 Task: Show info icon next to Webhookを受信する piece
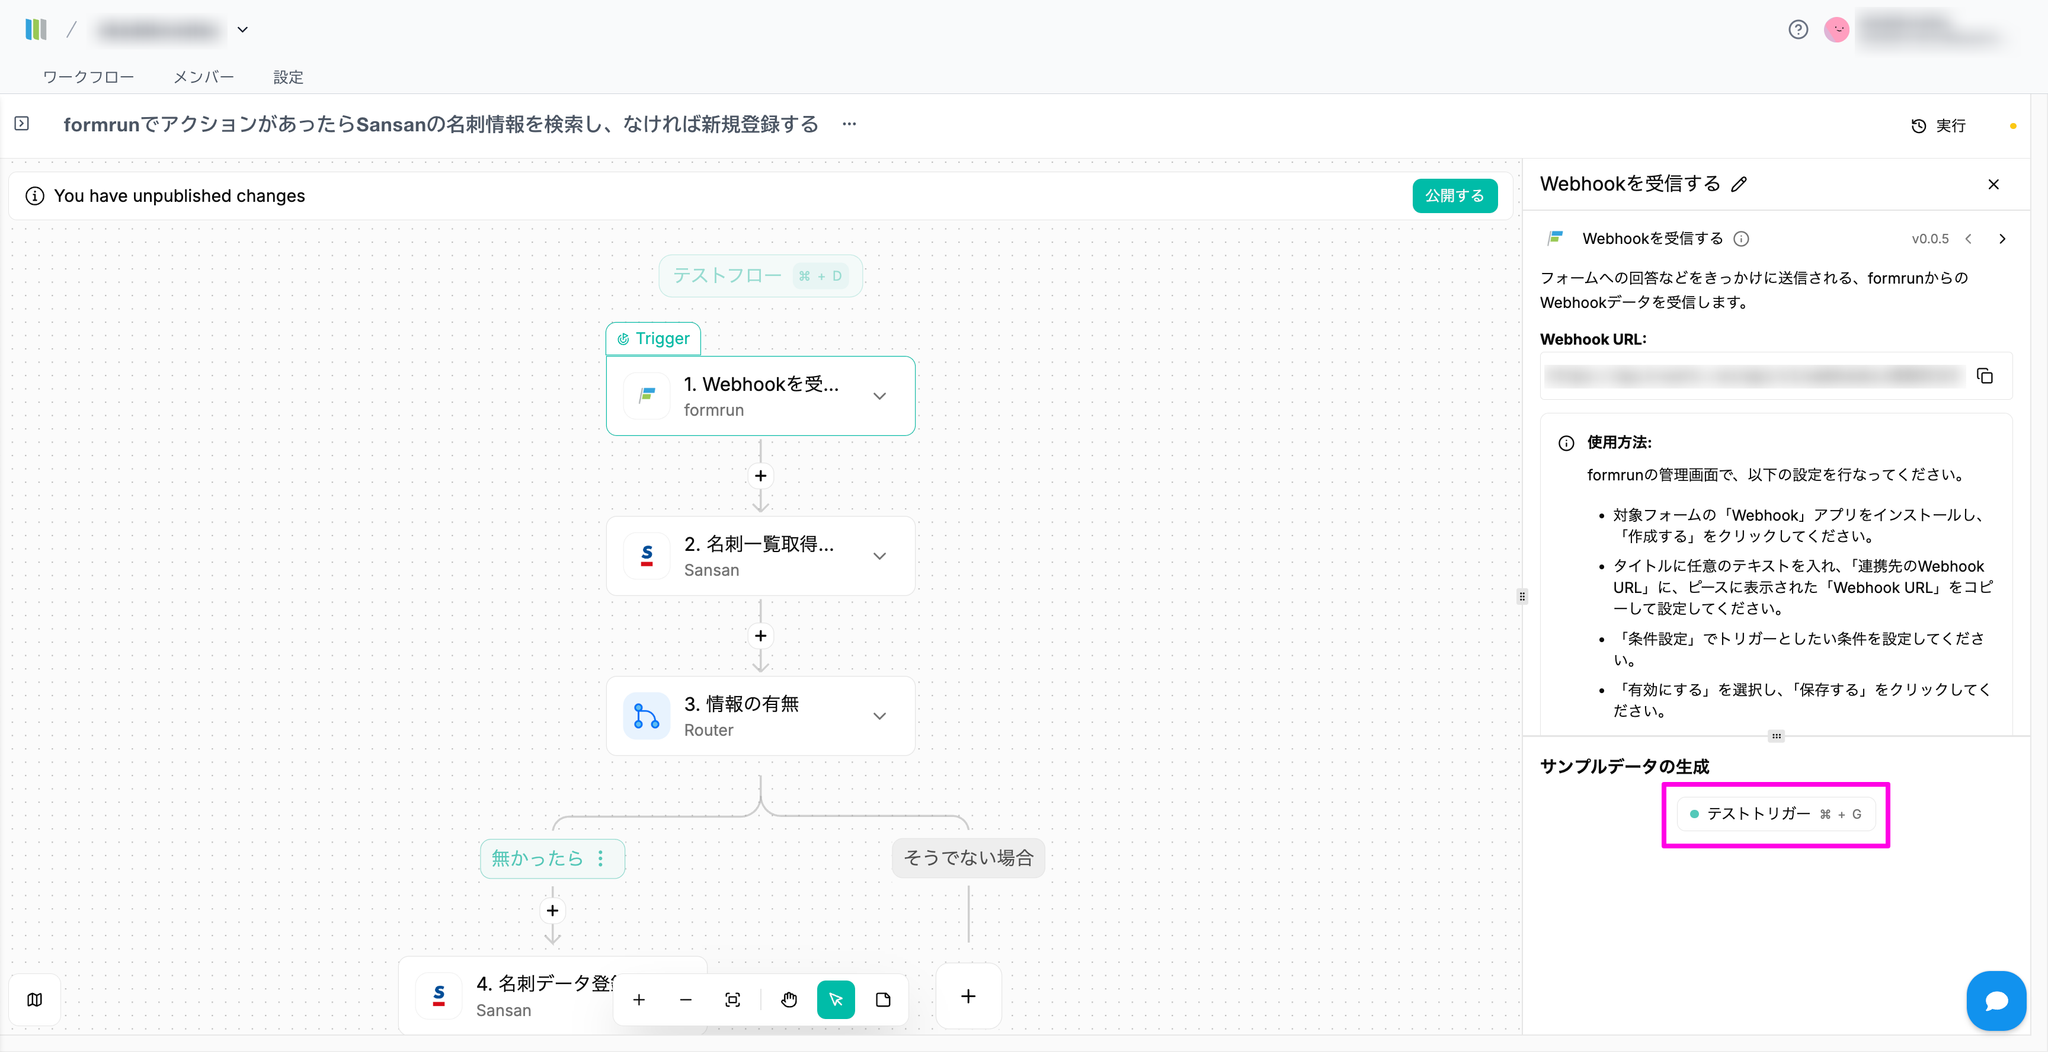pyautogui.click(x=1741, y=239)
